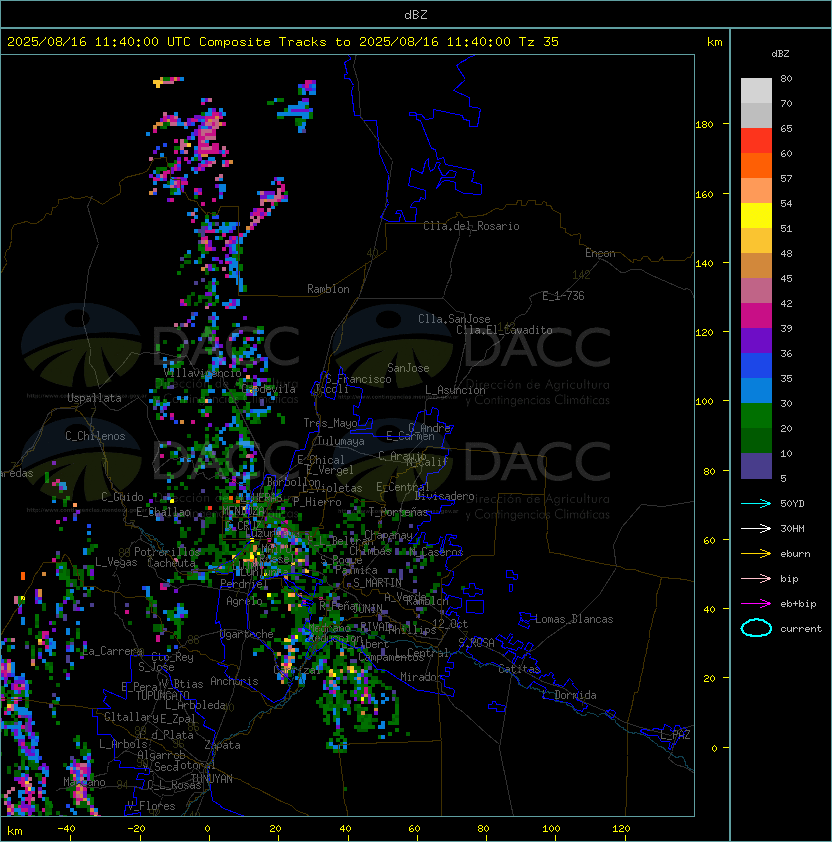Click the 'eburn' legend label

795,554
